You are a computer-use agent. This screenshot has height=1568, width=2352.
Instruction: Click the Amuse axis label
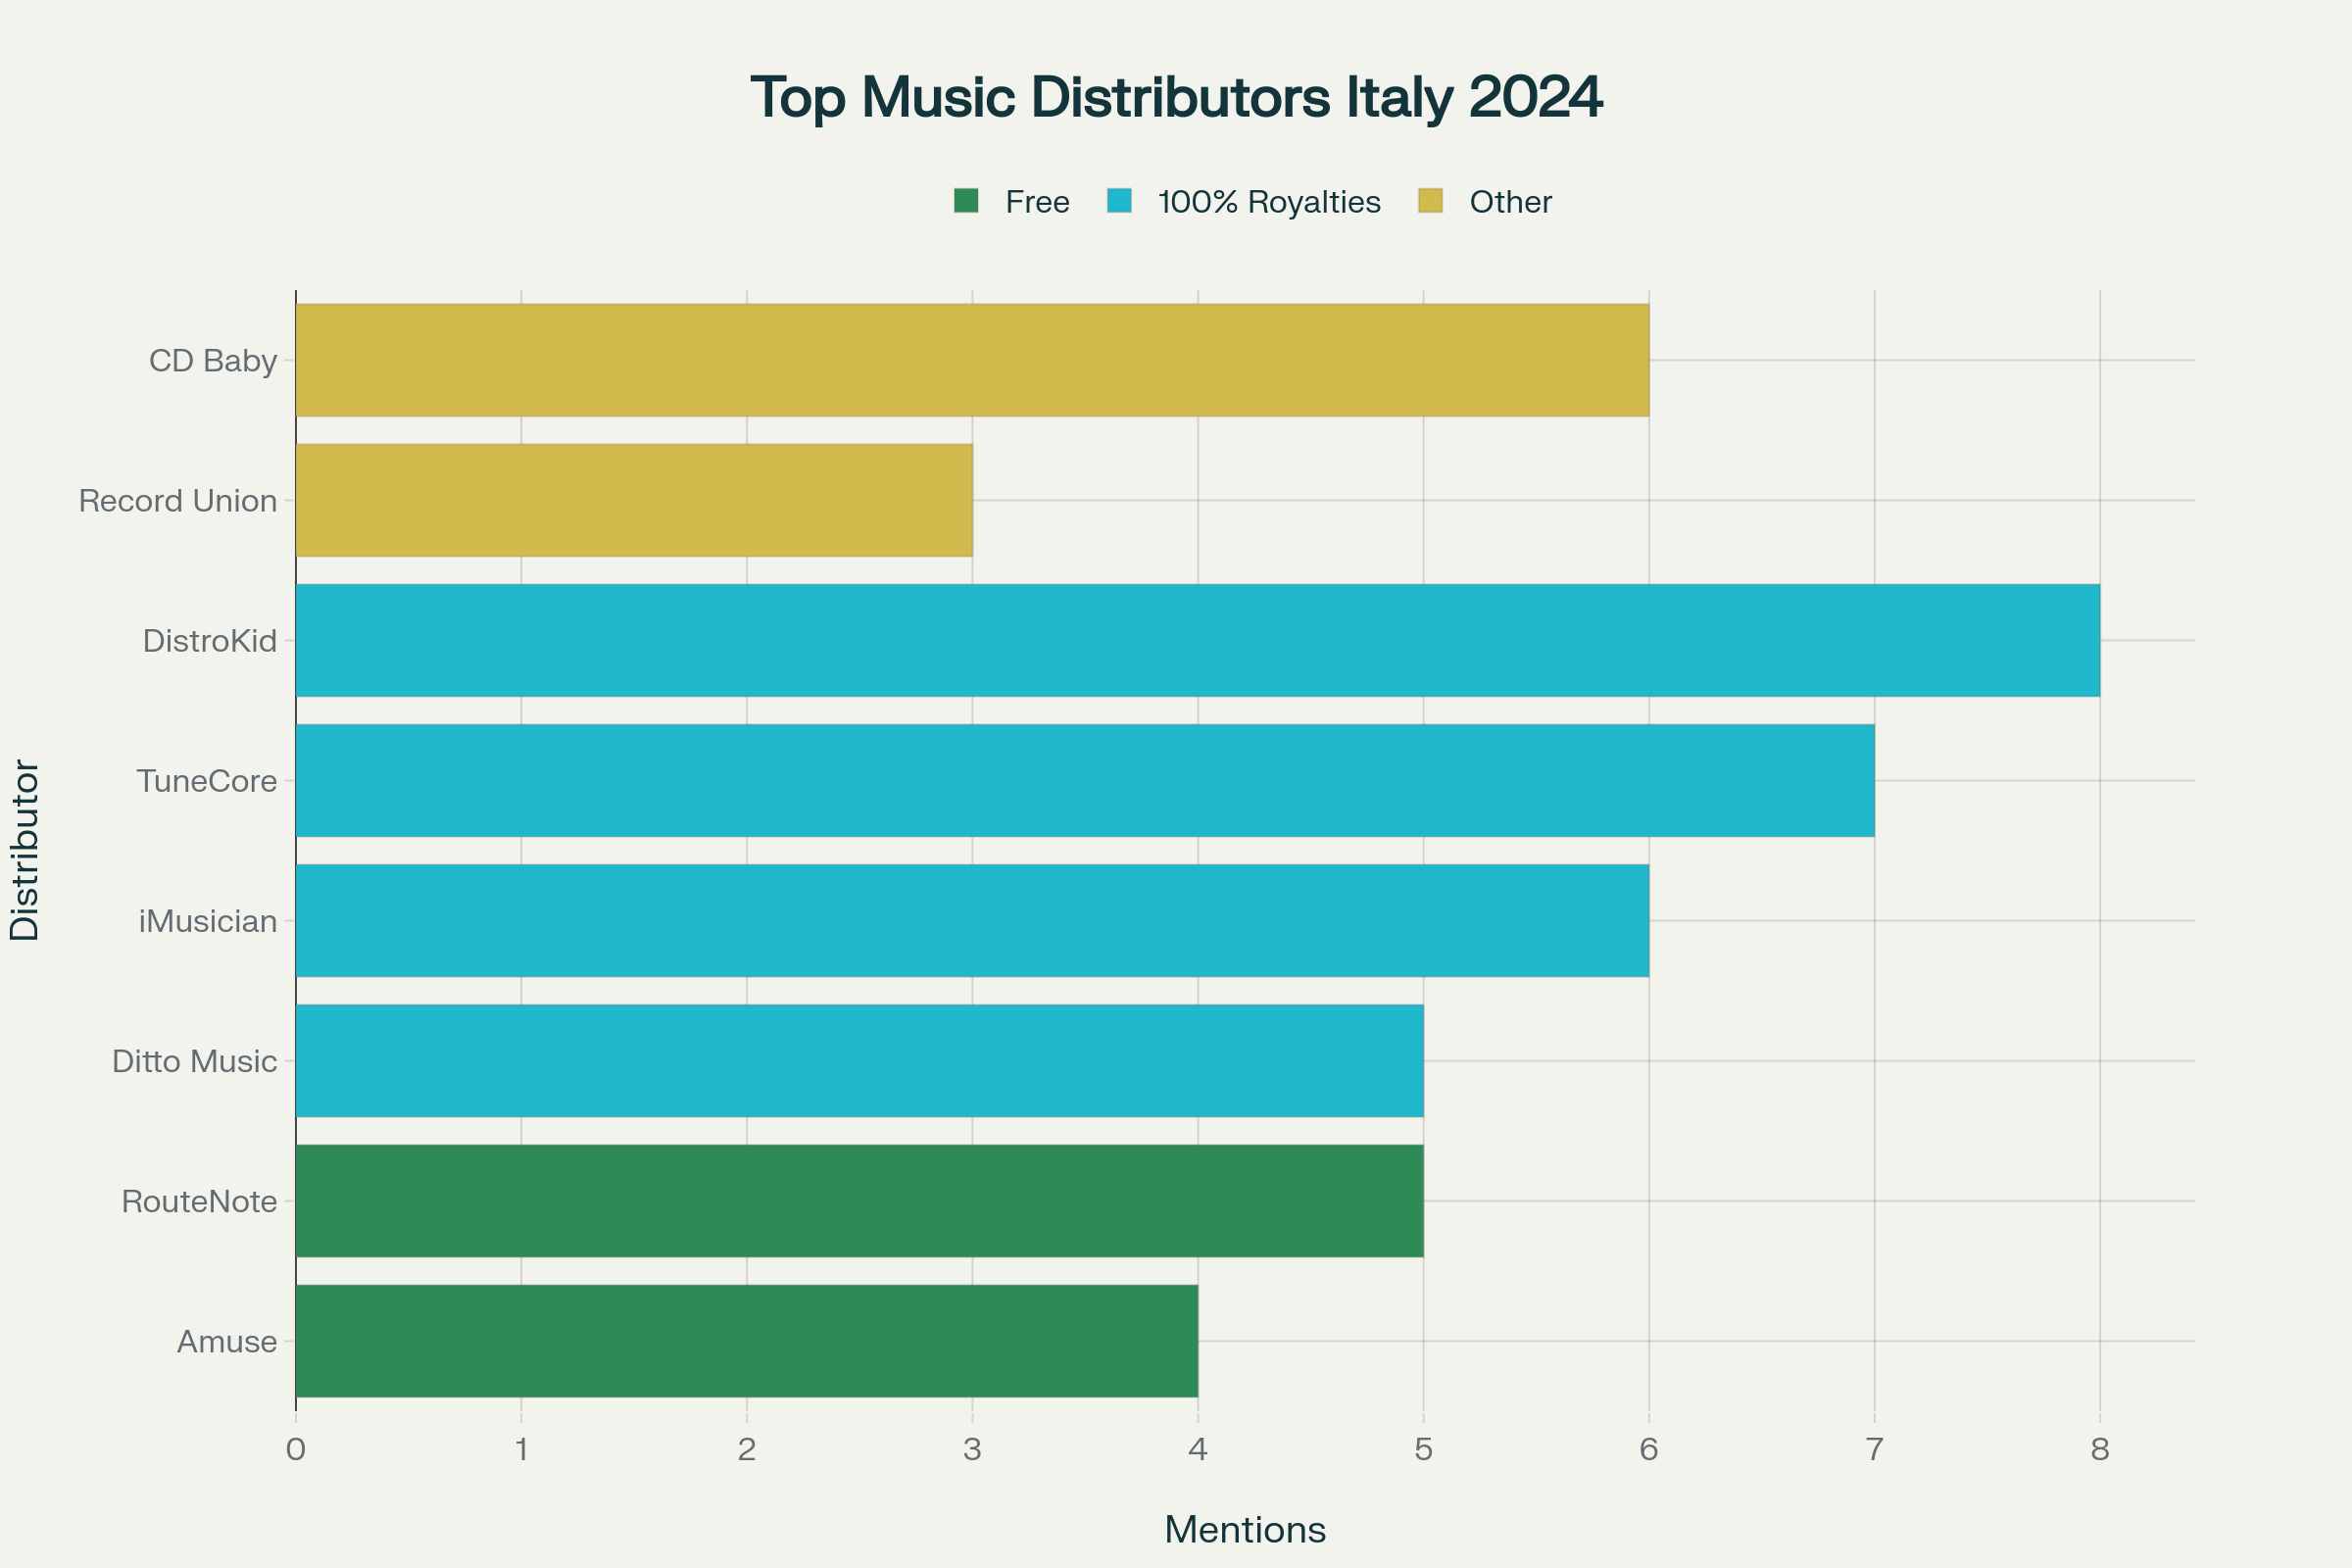coord(227,1341)
